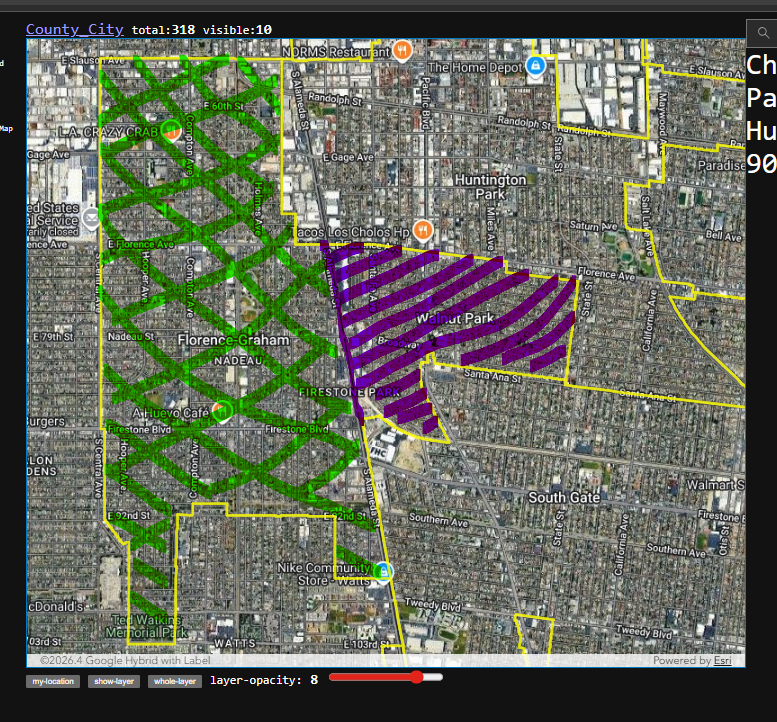Click the WATTS neighborhood label
777x722 pixels.
point(237,641)
